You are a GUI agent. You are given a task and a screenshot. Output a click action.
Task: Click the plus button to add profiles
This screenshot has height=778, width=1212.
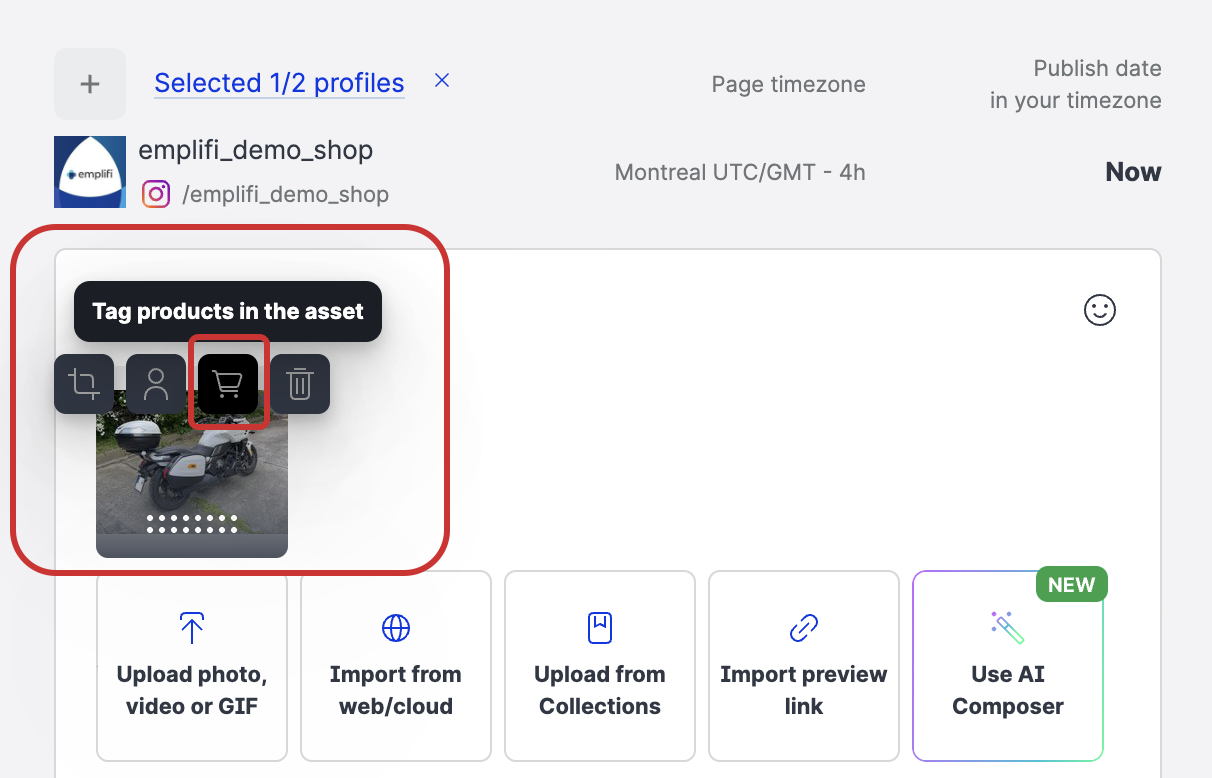click(90, 84)
